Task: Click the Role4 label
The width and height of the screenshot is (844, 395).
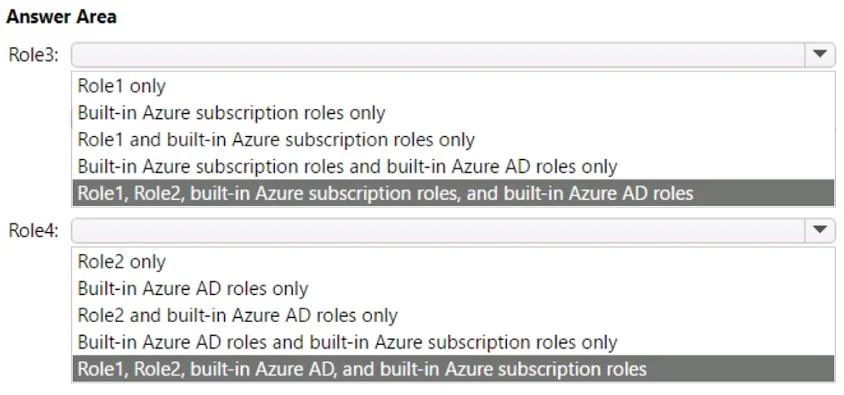Action: (x=33, y=231)
